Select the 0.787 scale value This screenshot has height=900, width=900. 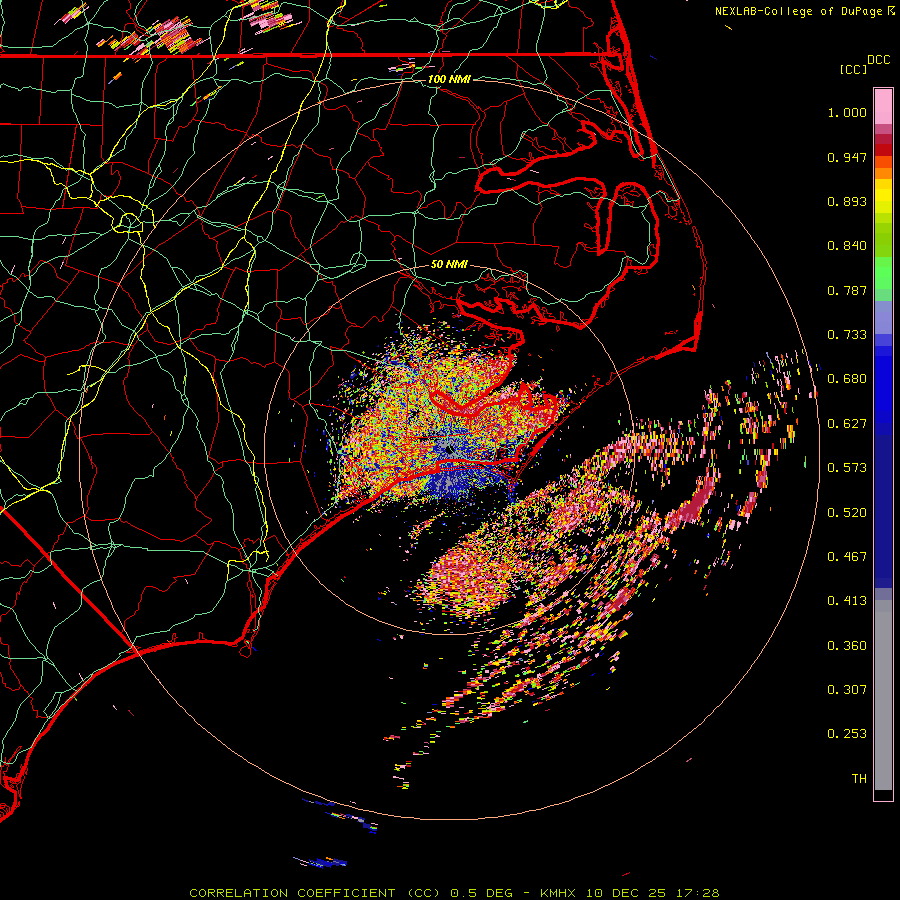pyautogui.click(x=847, y=290)
